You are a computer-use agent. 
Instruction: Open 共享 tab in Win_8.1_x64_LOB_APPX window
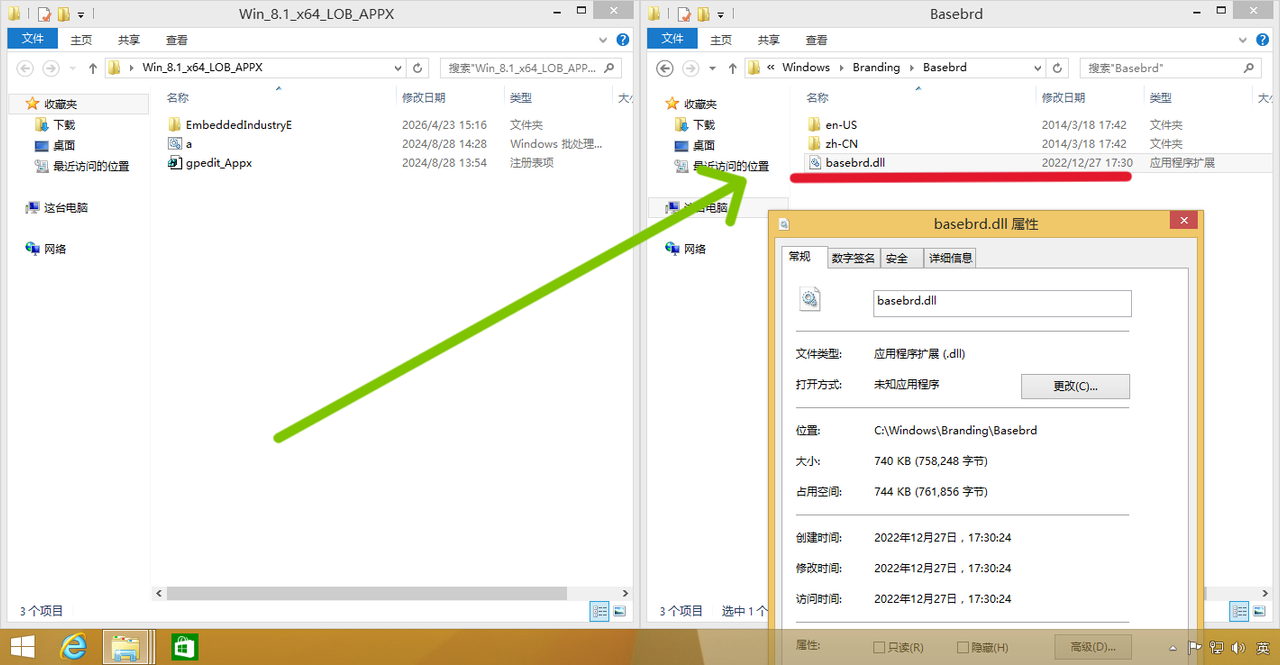129,40
